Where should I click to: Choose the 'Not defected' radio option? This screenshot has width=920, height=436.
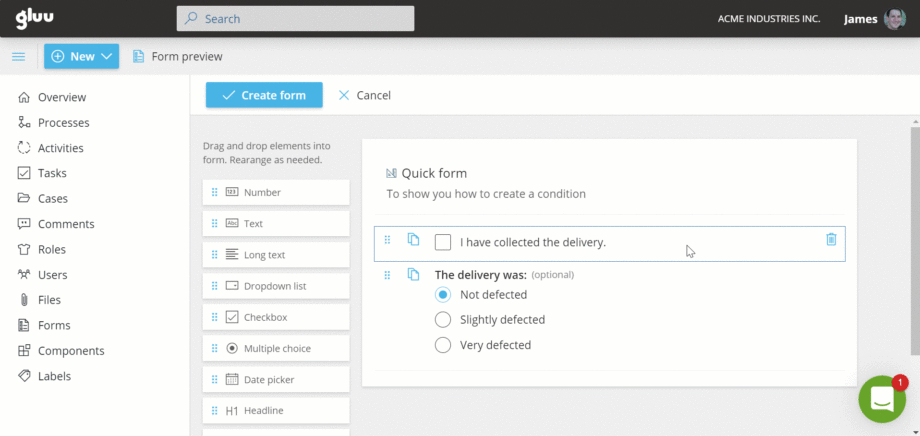pos(443,295)
